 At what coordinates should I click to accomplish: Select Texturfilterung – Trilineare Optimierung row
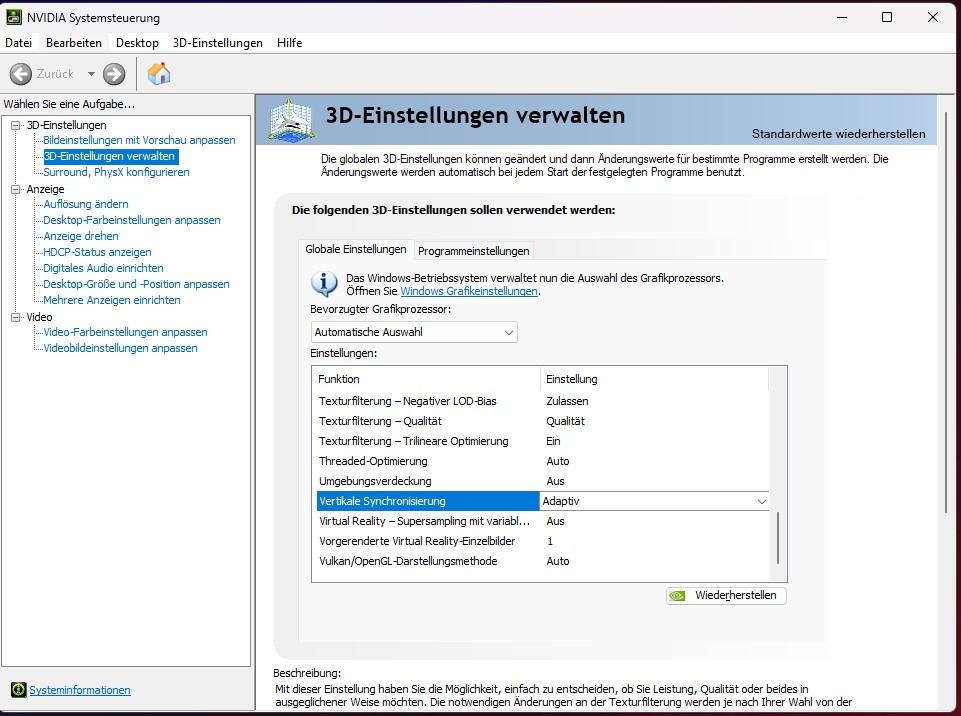(x=542, y=441)
